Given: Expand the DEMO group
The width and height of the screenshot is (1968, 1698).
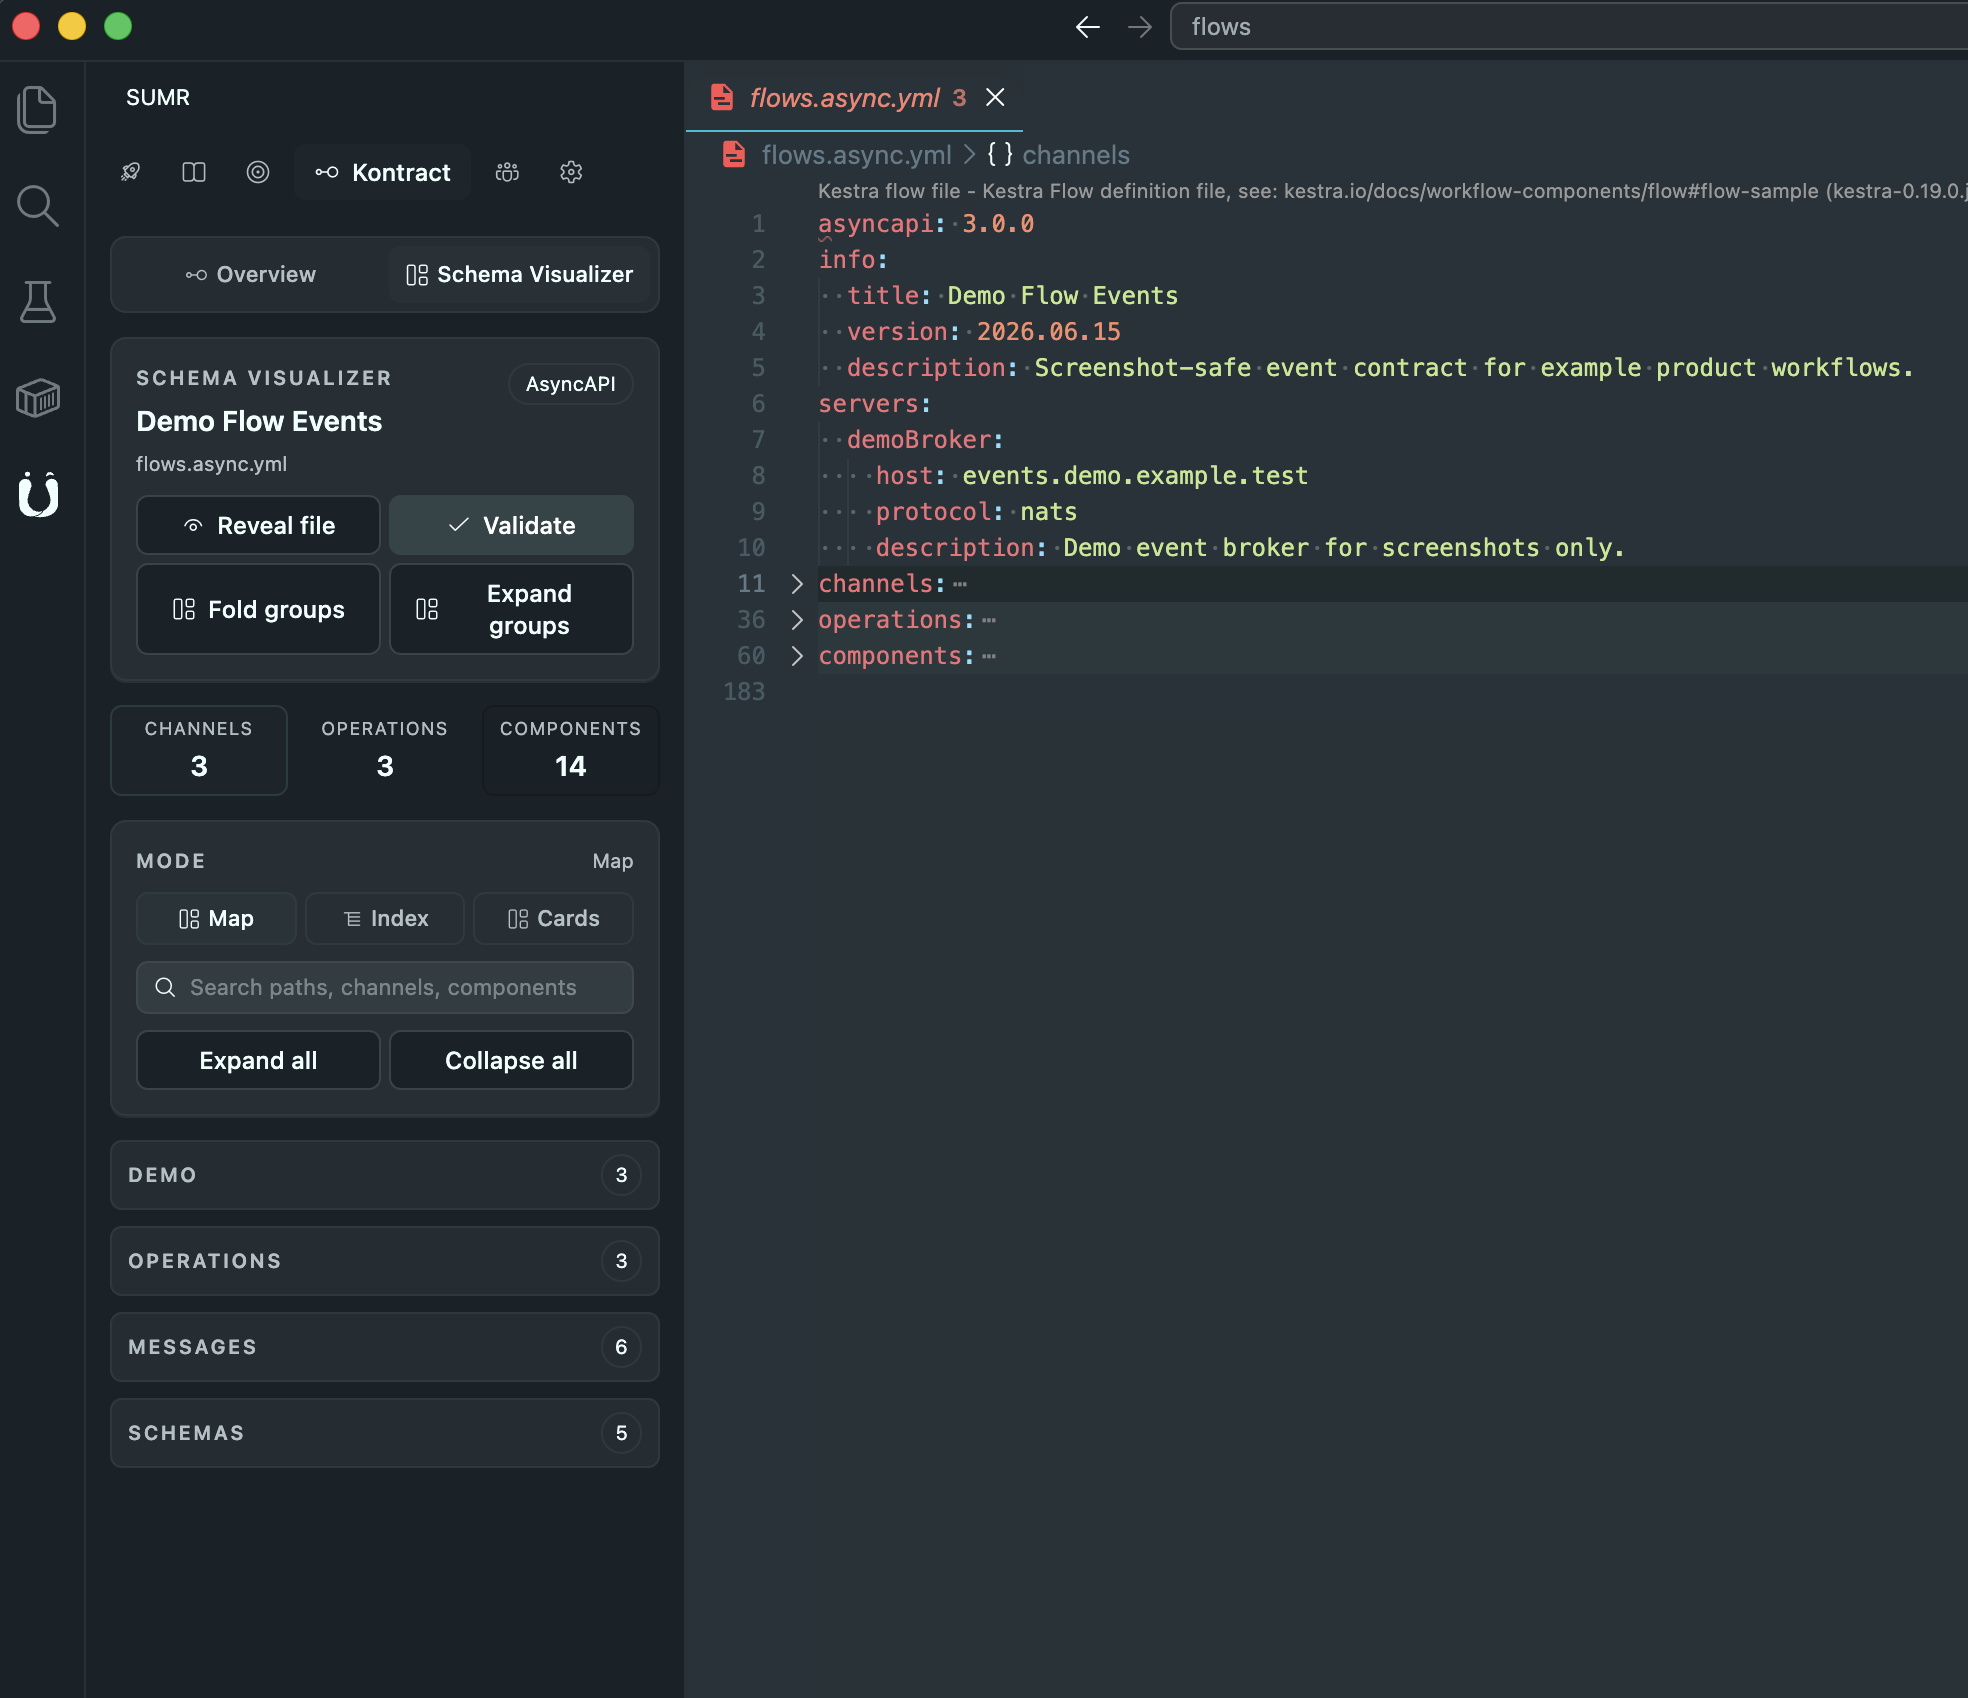Looking at the screenshot, I should (385, 1175).
